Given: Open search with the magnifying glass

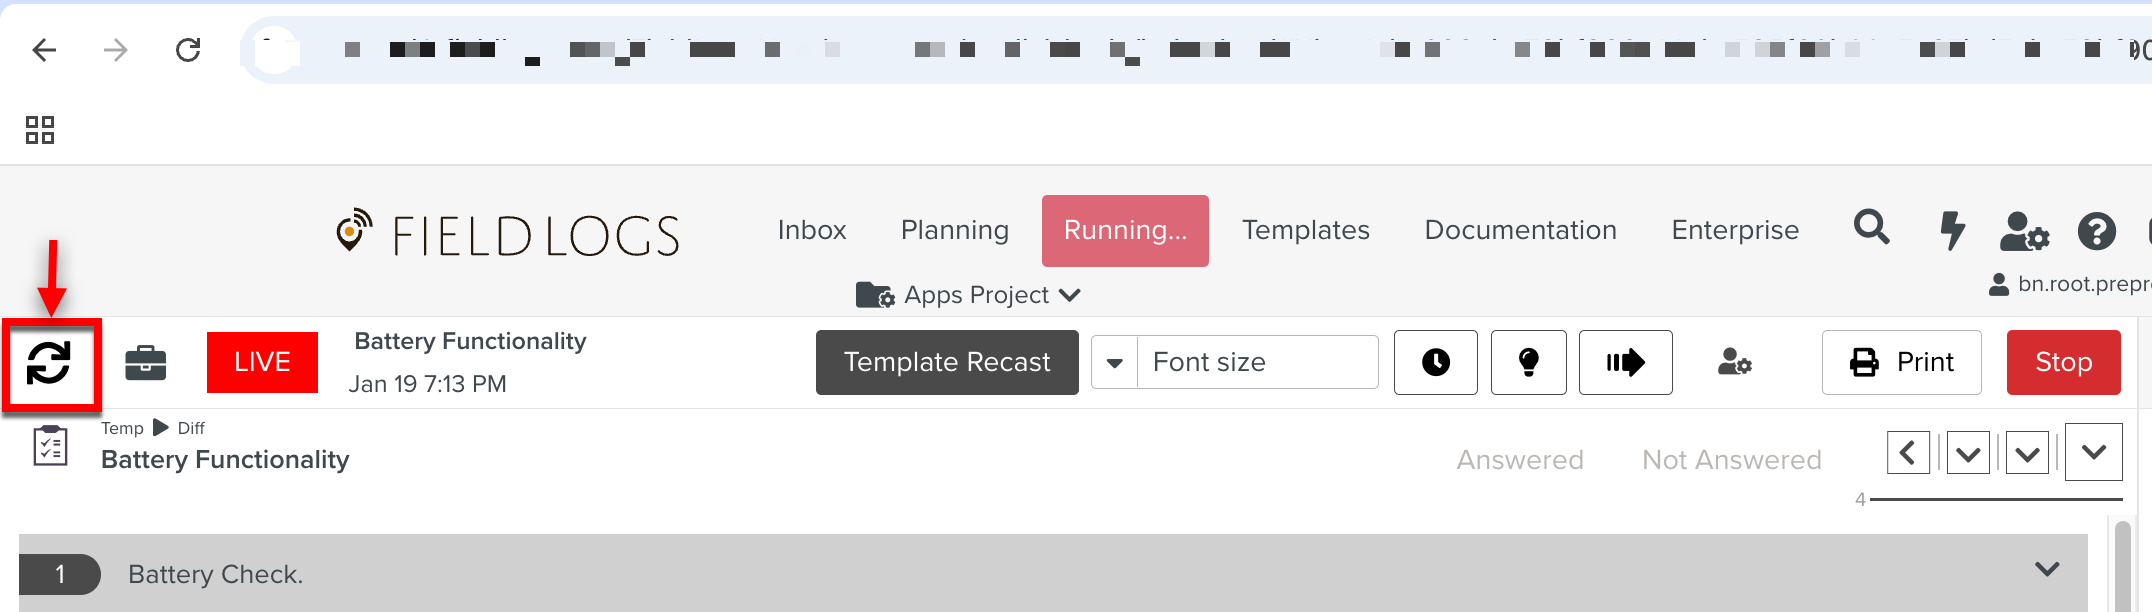Looking at the screenshot, I should [1871, 228].
